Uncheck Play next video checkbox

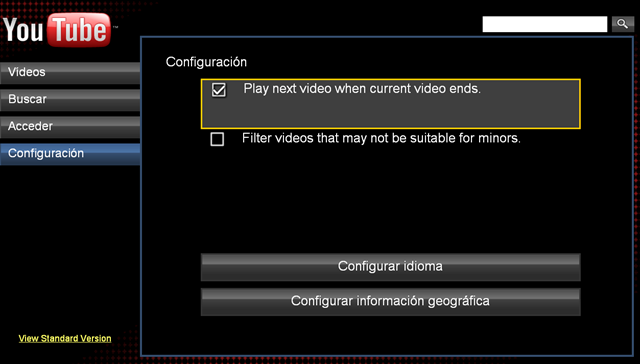[219, 90]
